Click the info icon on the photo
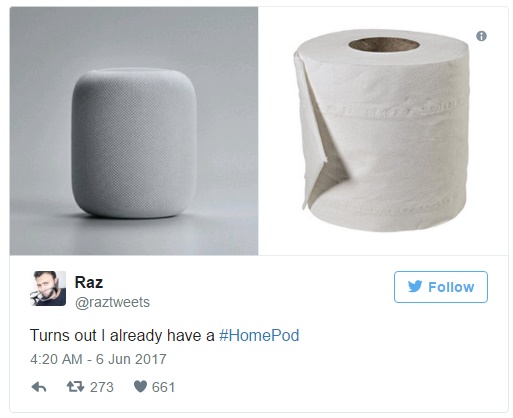Image resolution: width=513 pixels, height=418 pixels. coord(481,36)
